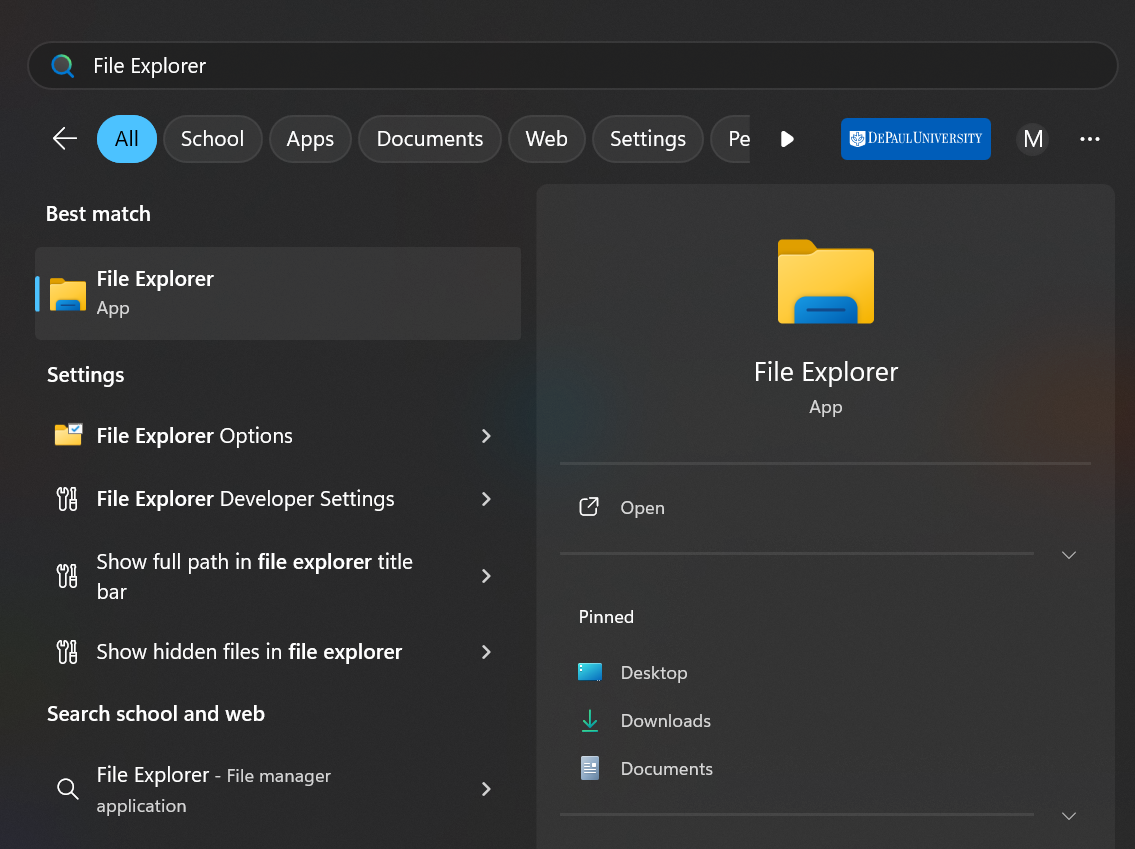Switch to the Apps filter tab
Image resolution: width=1135 pixels, height=849 pixels.
coord(310,139)
